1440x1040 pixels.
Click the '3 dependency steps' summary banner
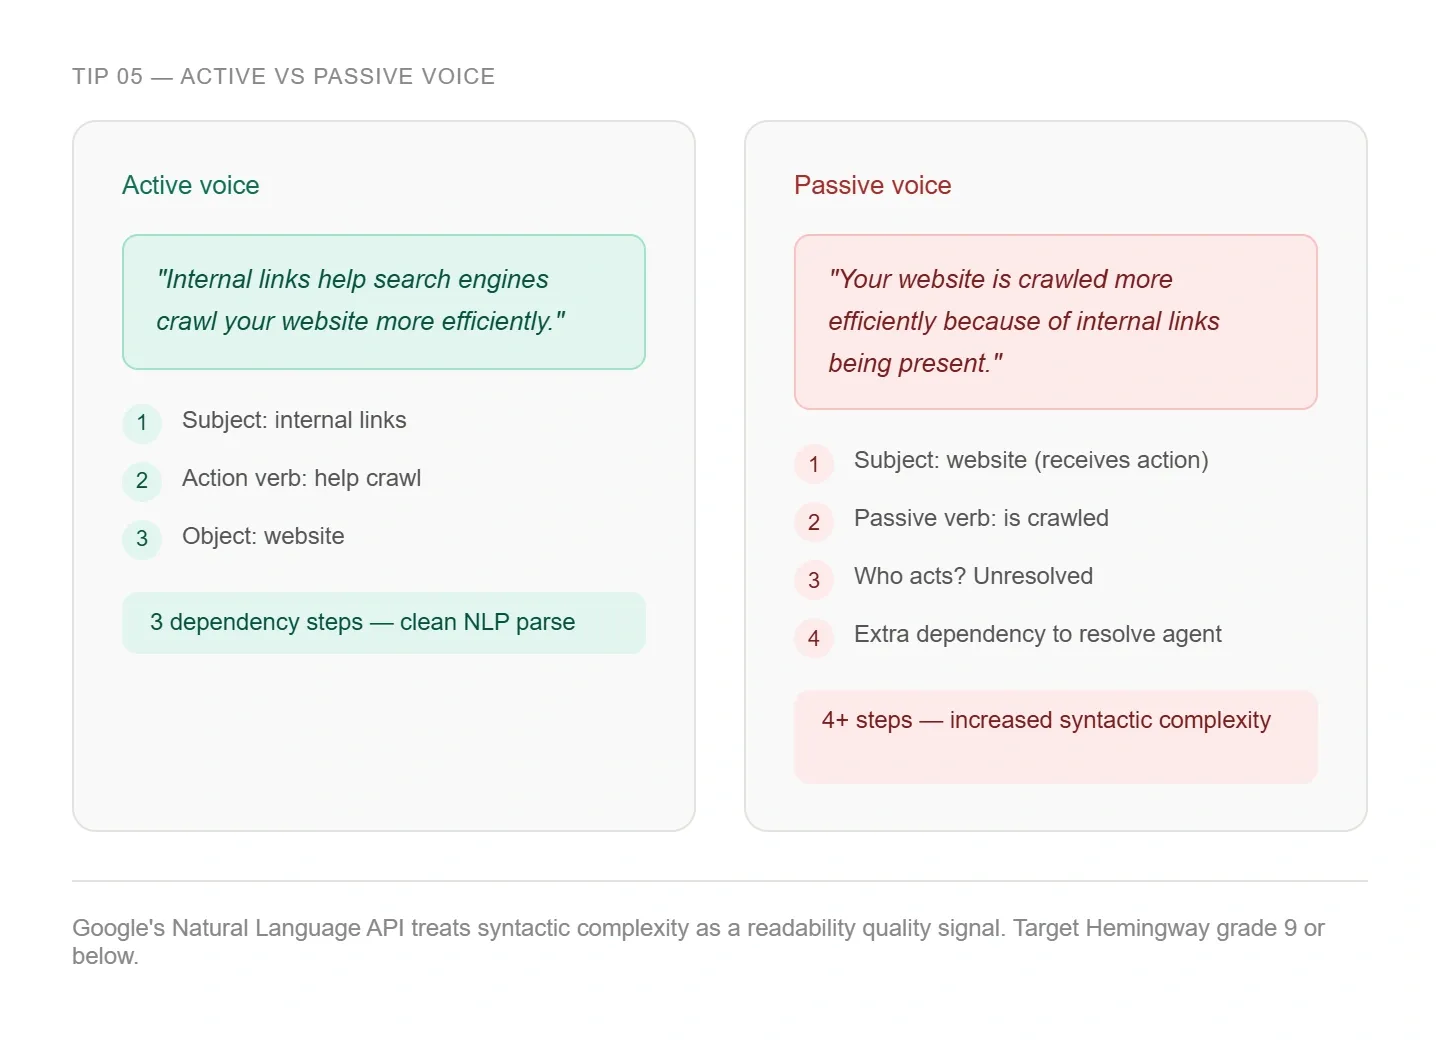click(383, 622)
